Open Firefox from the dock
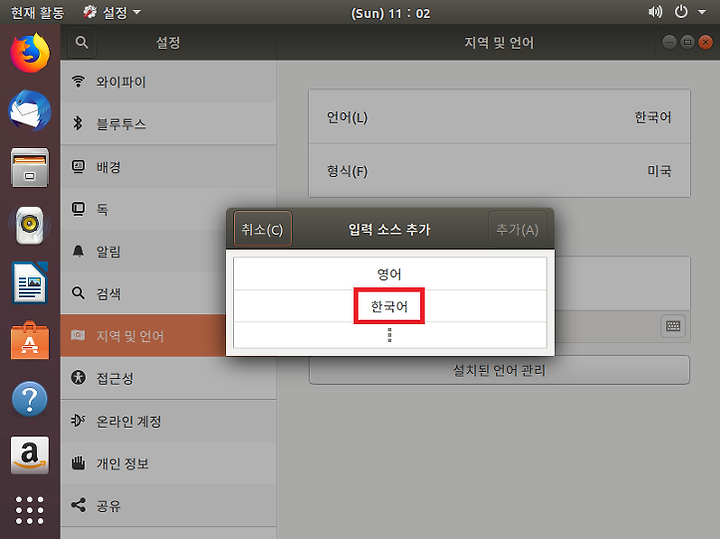 [30, 53]
